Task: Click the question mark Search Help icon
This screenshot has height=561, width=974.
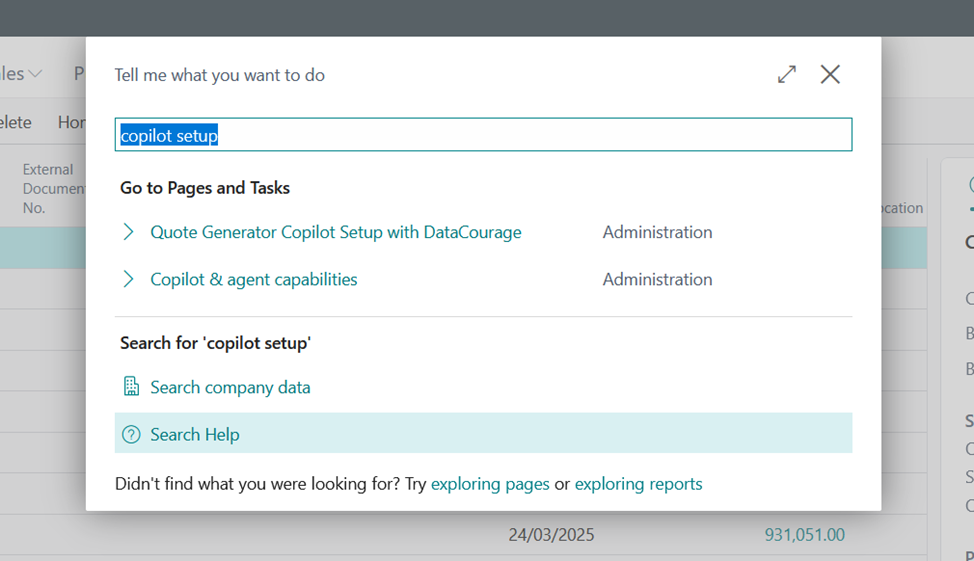Action: (x=131, y=435)
